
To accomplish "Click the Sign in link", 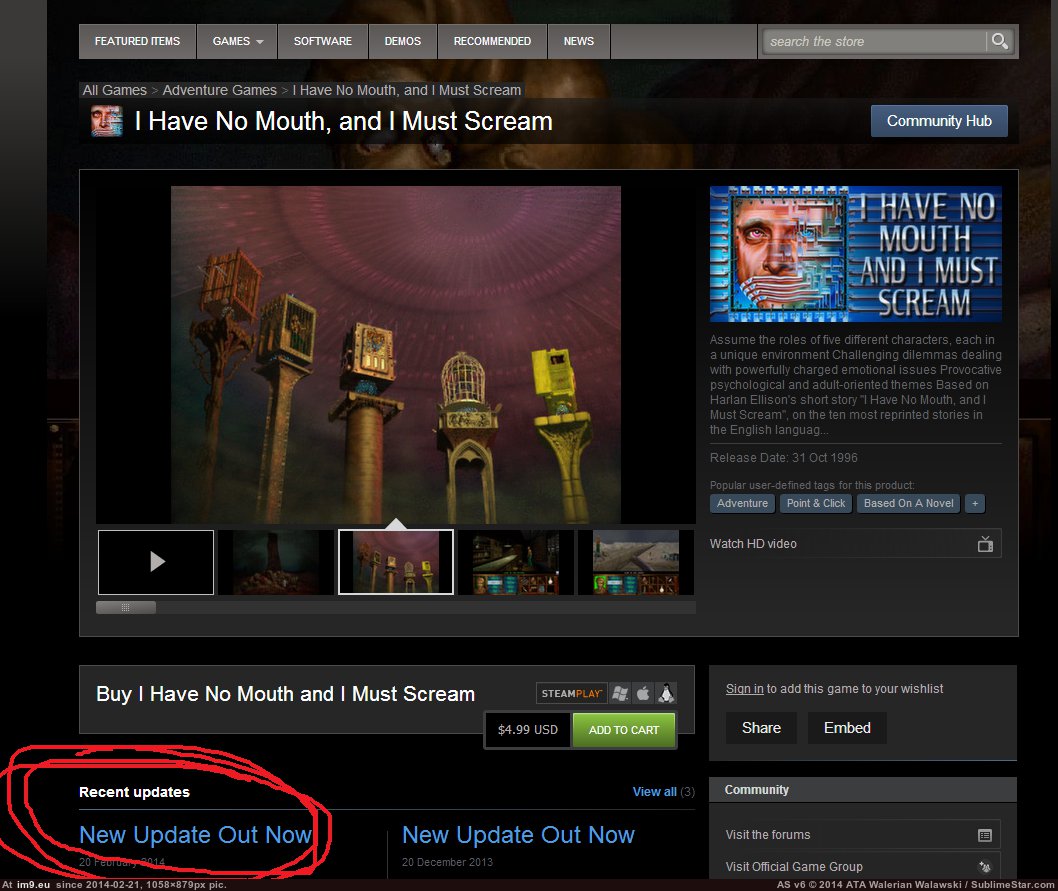I will click(744, 688).
